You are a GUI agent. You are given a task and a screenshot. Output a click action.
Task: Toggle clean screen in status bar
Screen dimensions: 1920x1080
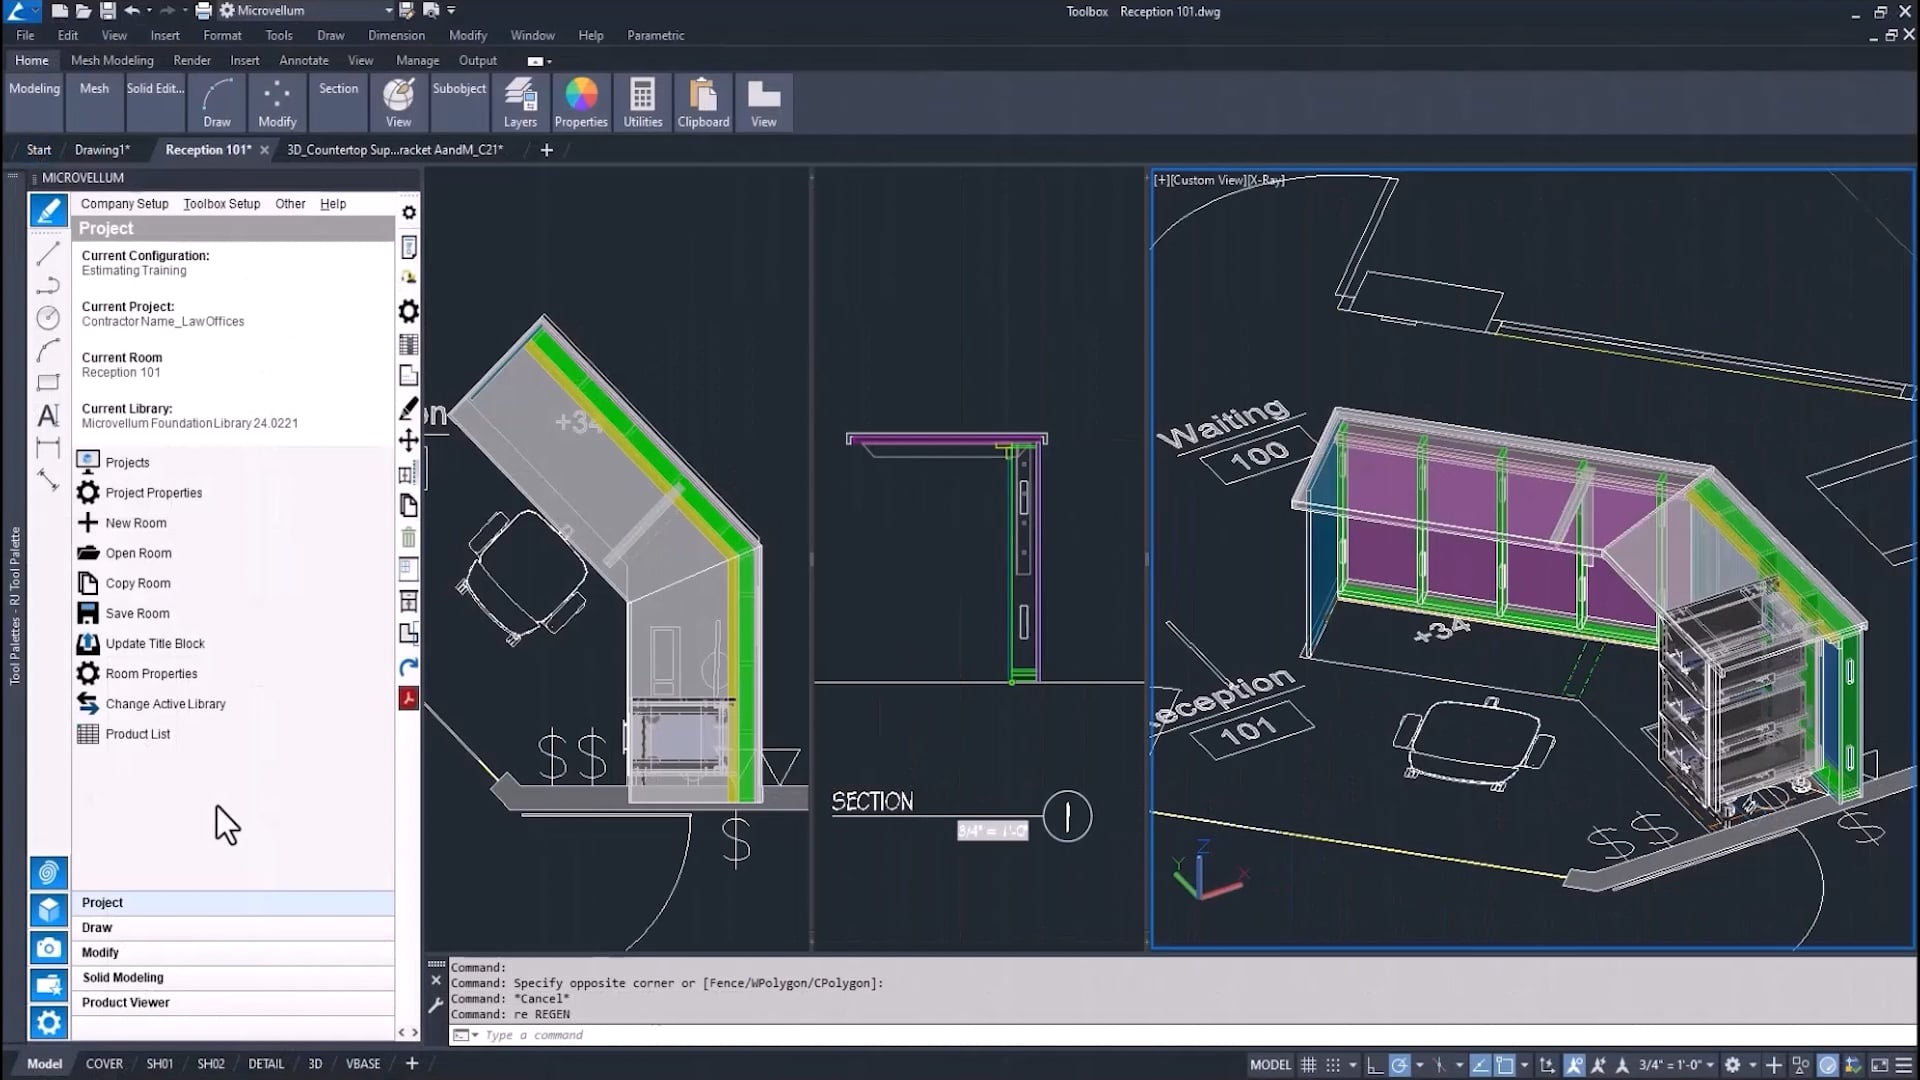[1880, 1065]
